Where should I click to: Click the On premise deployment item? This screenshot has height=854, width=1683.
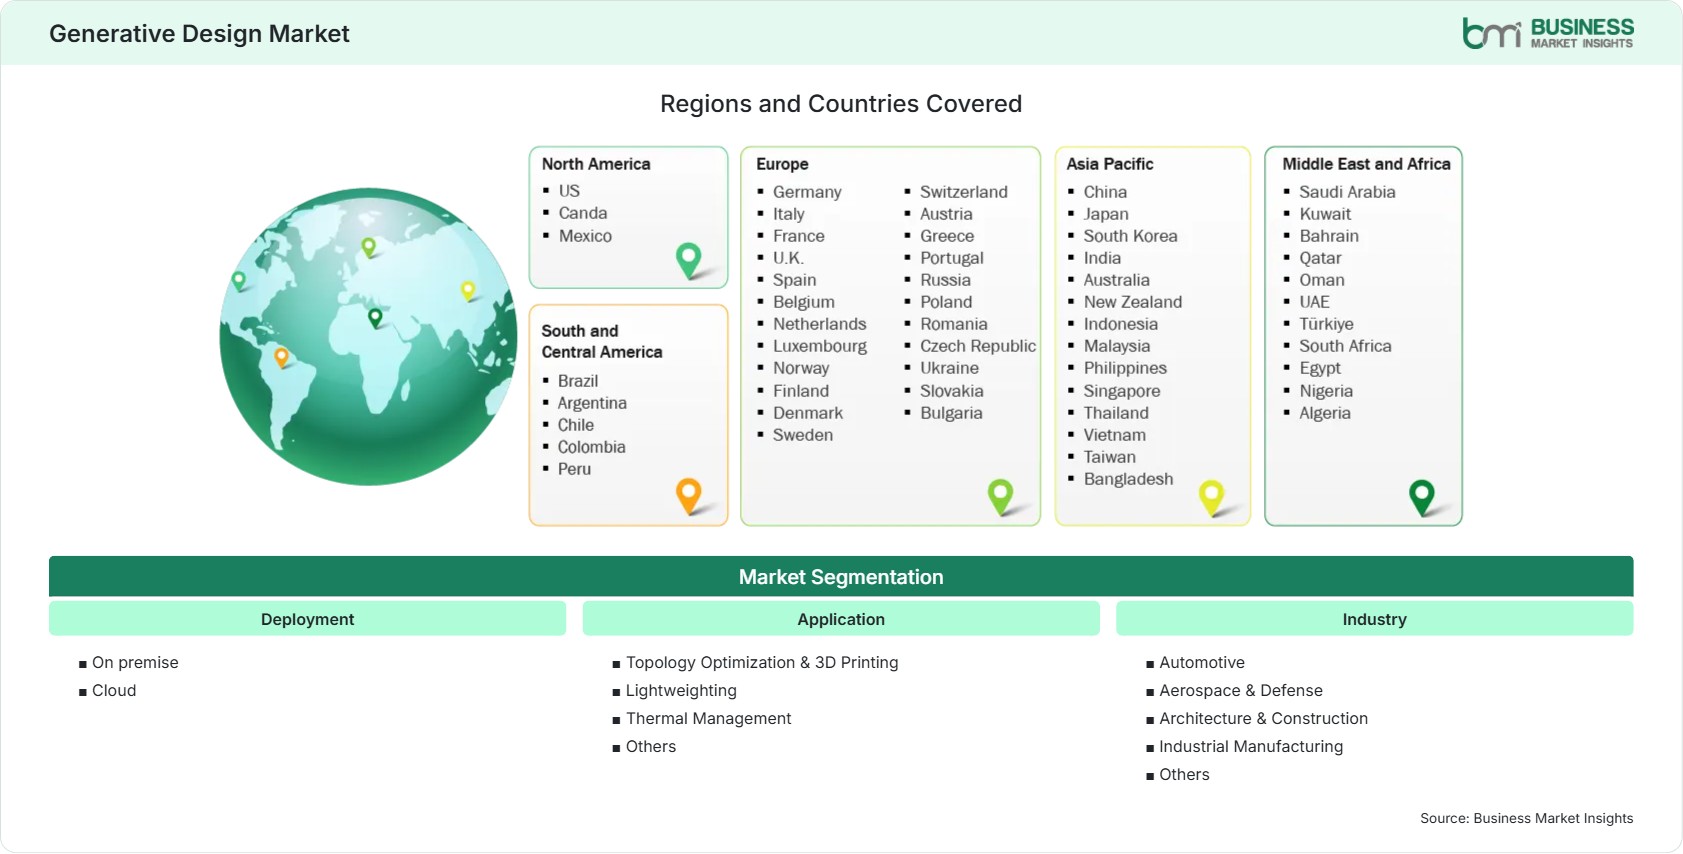[135, 663]
